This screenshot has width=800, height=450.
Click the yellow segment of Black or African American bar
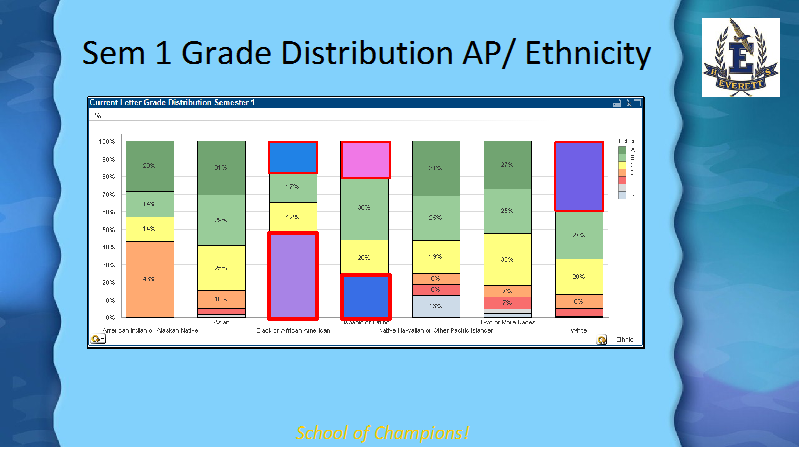[x=293, y=217]
